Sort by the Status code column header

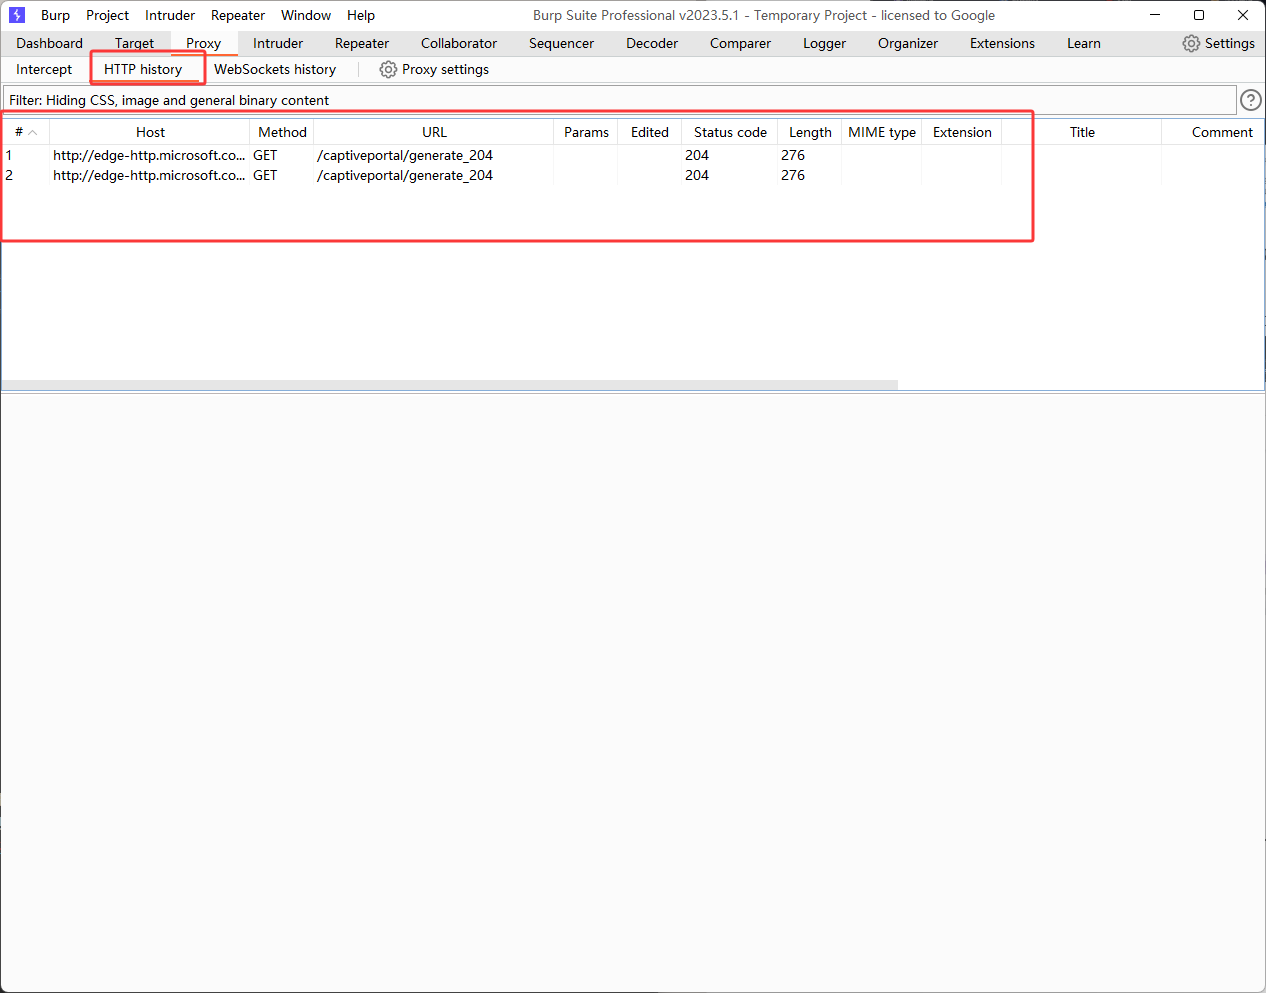(730, 132)
